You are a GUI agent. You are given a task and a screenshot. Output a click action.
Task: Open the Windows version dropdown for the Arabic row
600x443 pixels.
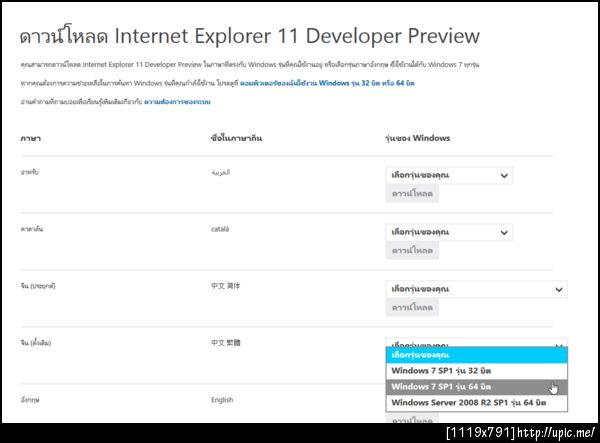click(449, 175)
